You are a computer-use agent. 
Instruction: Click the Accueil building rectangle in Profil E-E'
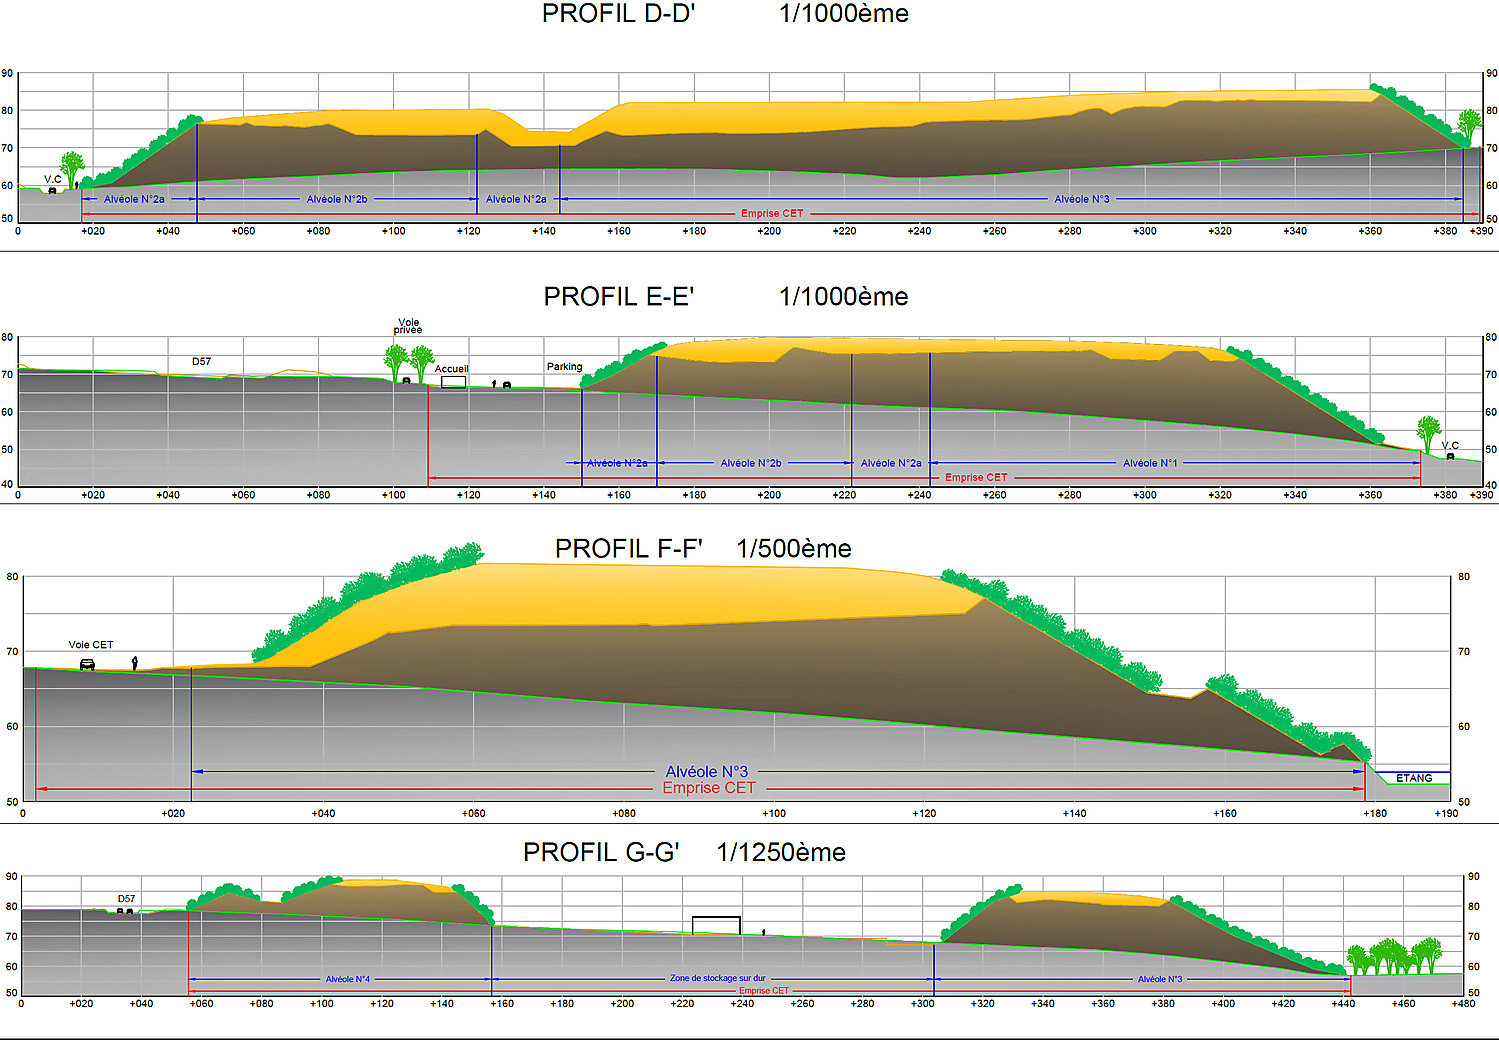[x=453, y=382]
